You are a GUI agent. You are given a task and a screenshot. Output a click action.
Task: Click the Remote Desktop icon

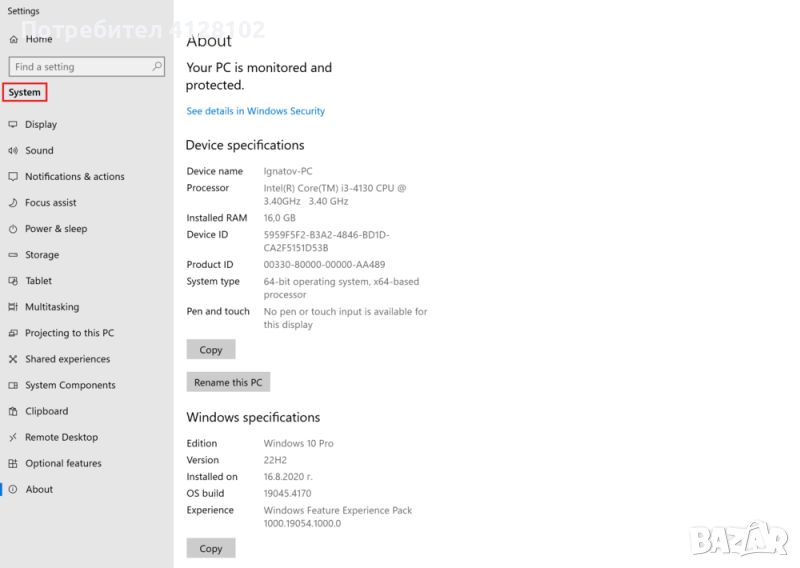13,437
